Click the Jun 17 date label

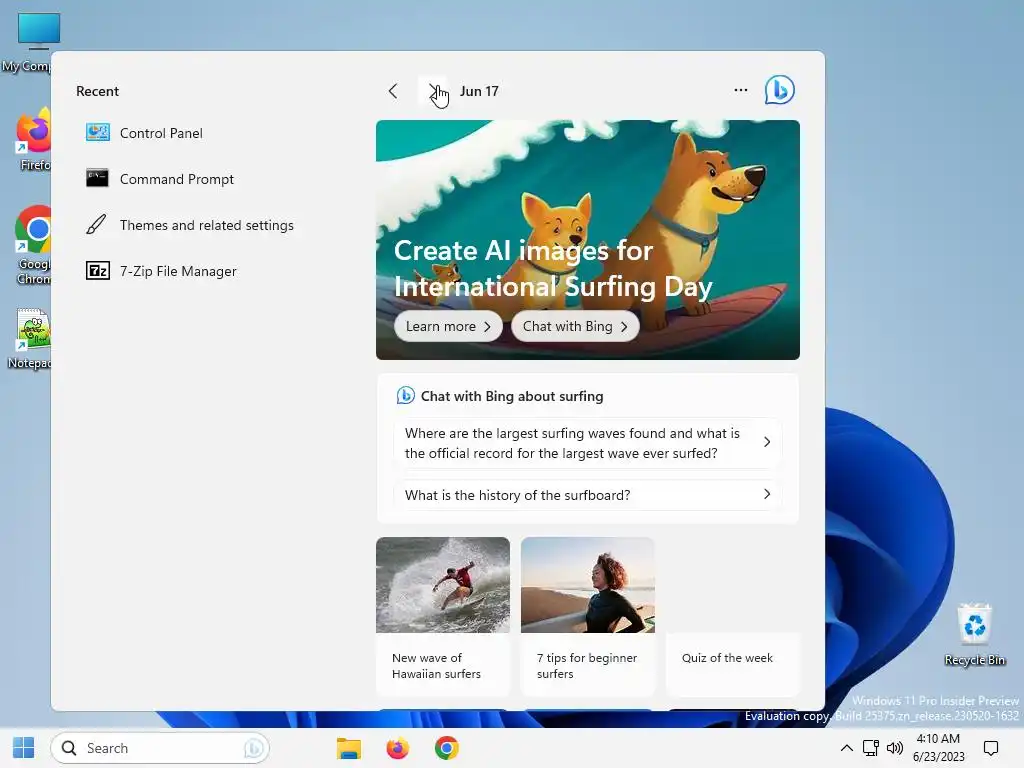479,91
